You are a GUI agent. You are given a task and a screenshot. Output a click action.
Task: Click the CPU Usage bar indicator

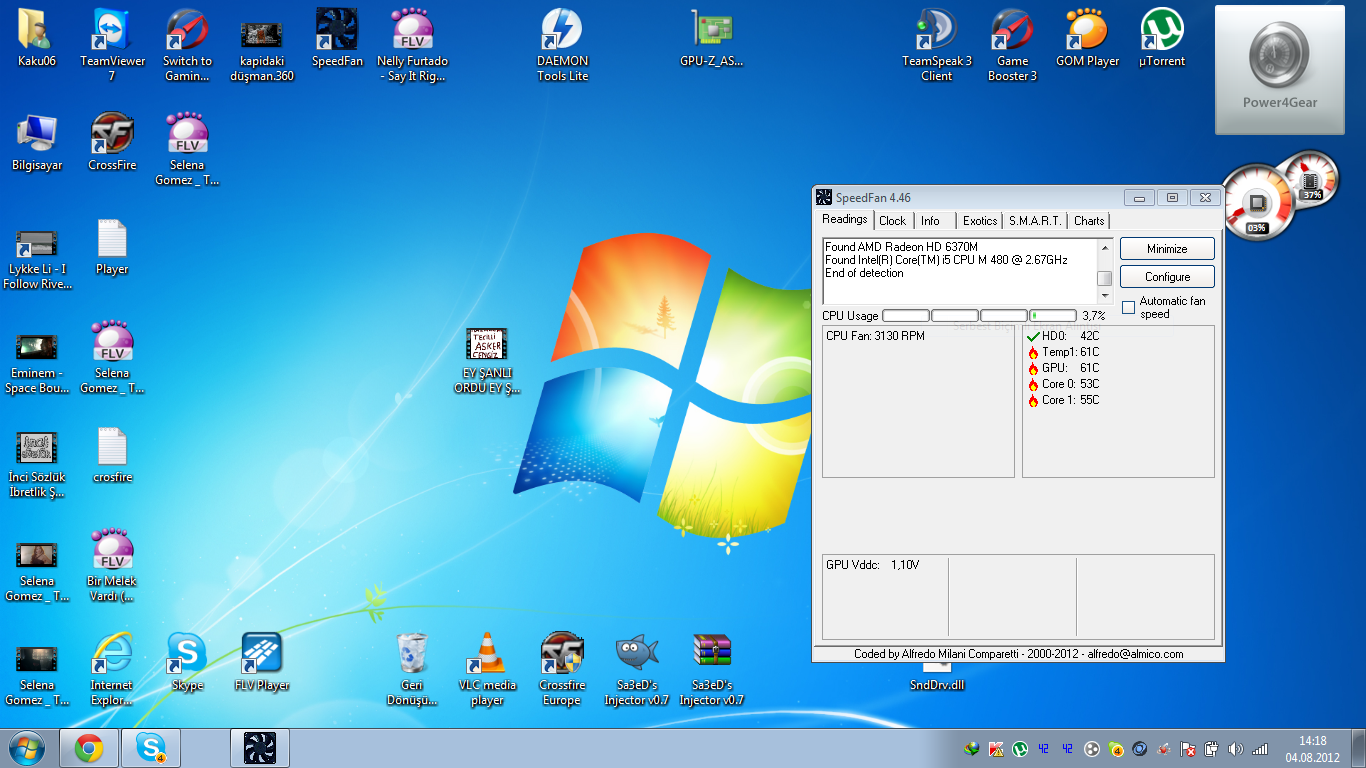coord(979,316)
